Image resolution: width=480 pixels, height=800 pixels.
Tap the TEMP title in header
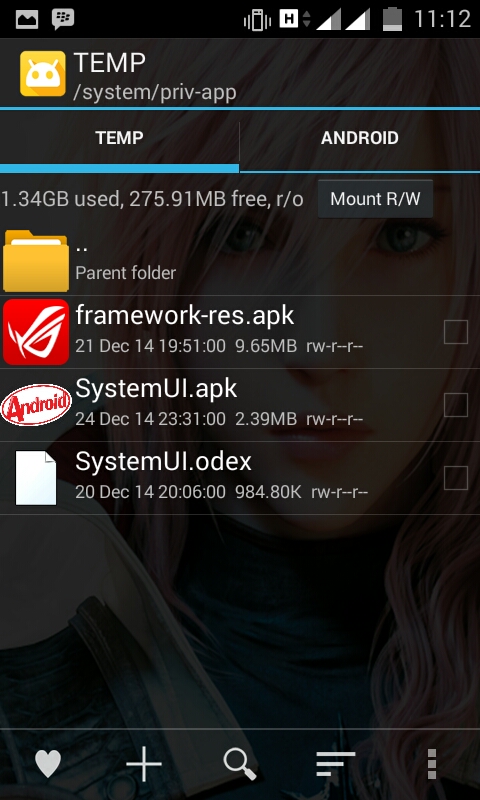pos(110,63)
